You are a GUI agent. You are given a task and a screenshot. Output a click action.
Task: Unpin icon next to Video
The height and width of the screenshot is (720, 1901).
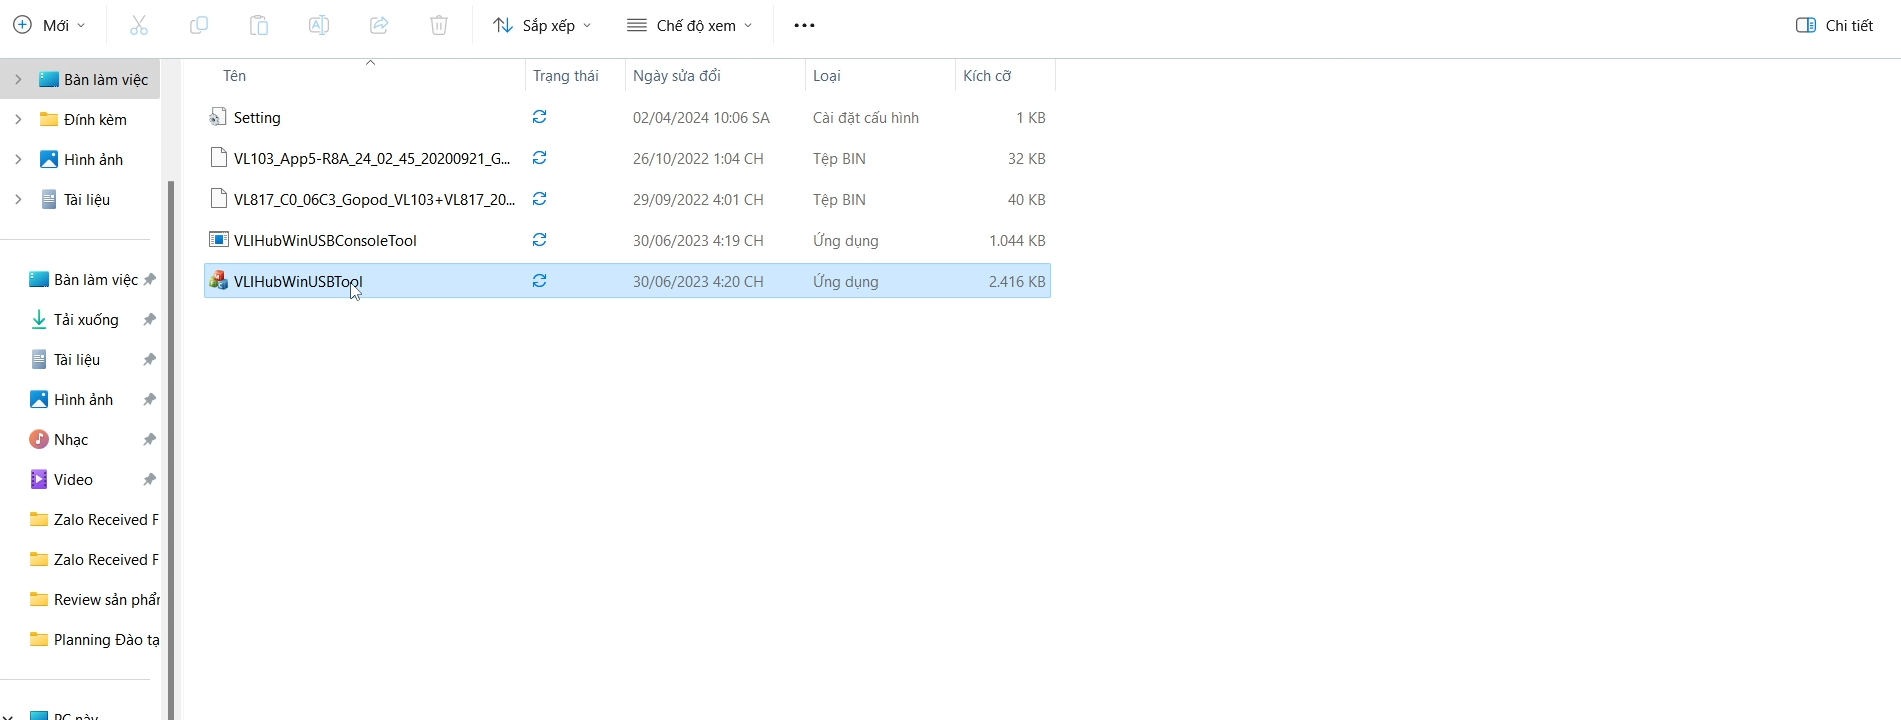click(149, 480)
